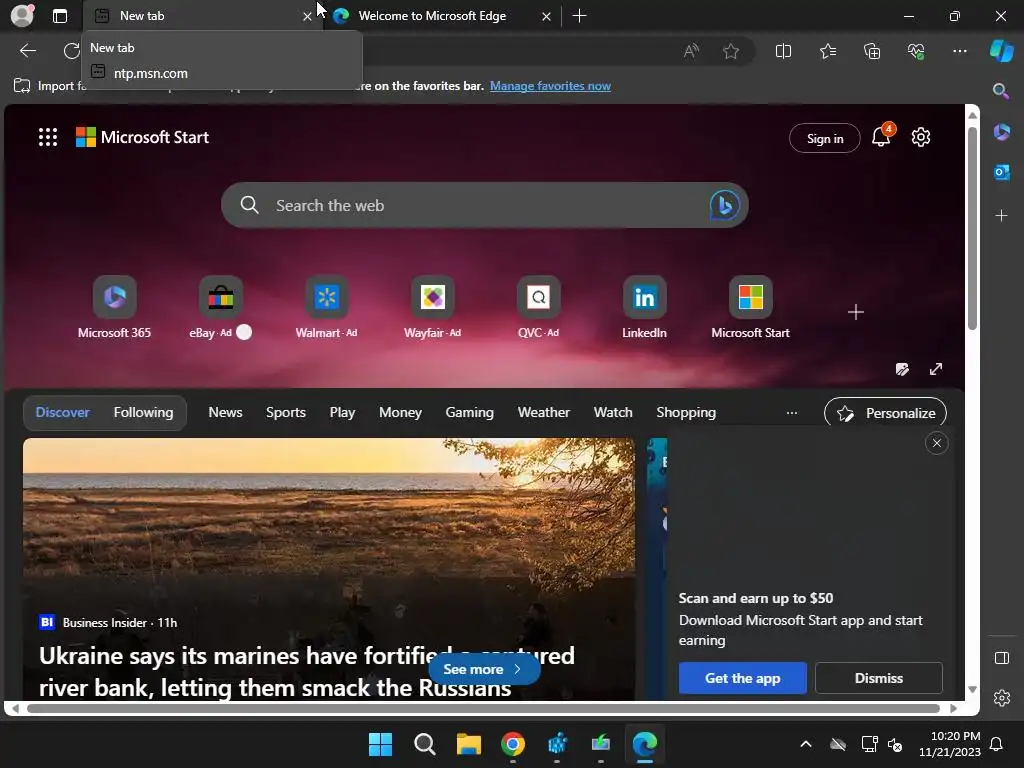Open Chrome from the taskbar

pyautogui.click(x=513, y=744)
